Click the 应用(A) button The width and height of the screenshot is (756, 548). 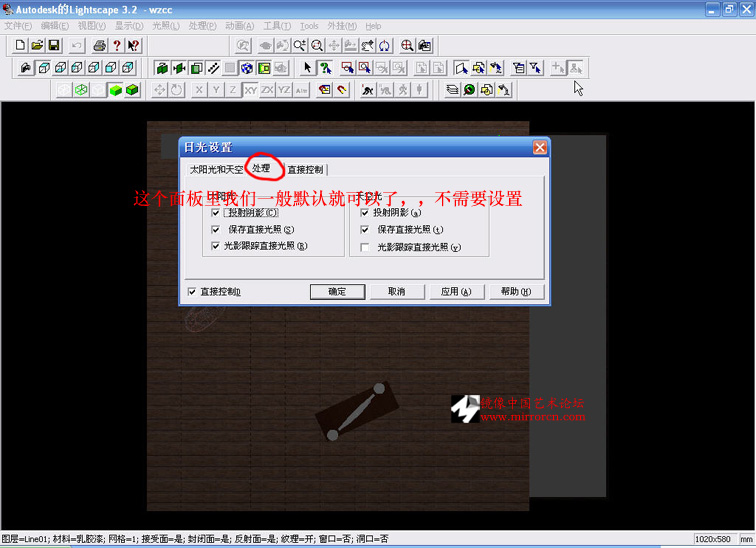point(456,292)
